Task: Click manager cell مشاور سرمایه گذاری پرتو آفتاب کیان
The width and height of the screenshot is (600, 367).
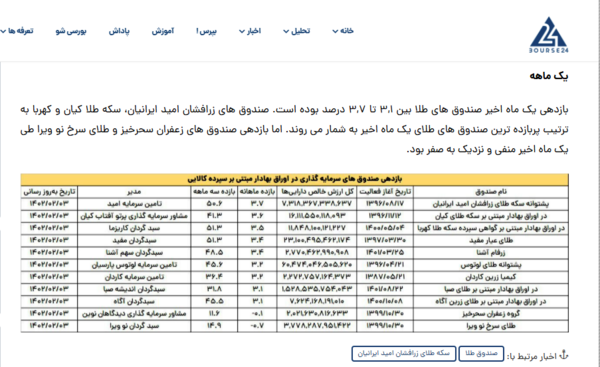Action: point(134,216)
